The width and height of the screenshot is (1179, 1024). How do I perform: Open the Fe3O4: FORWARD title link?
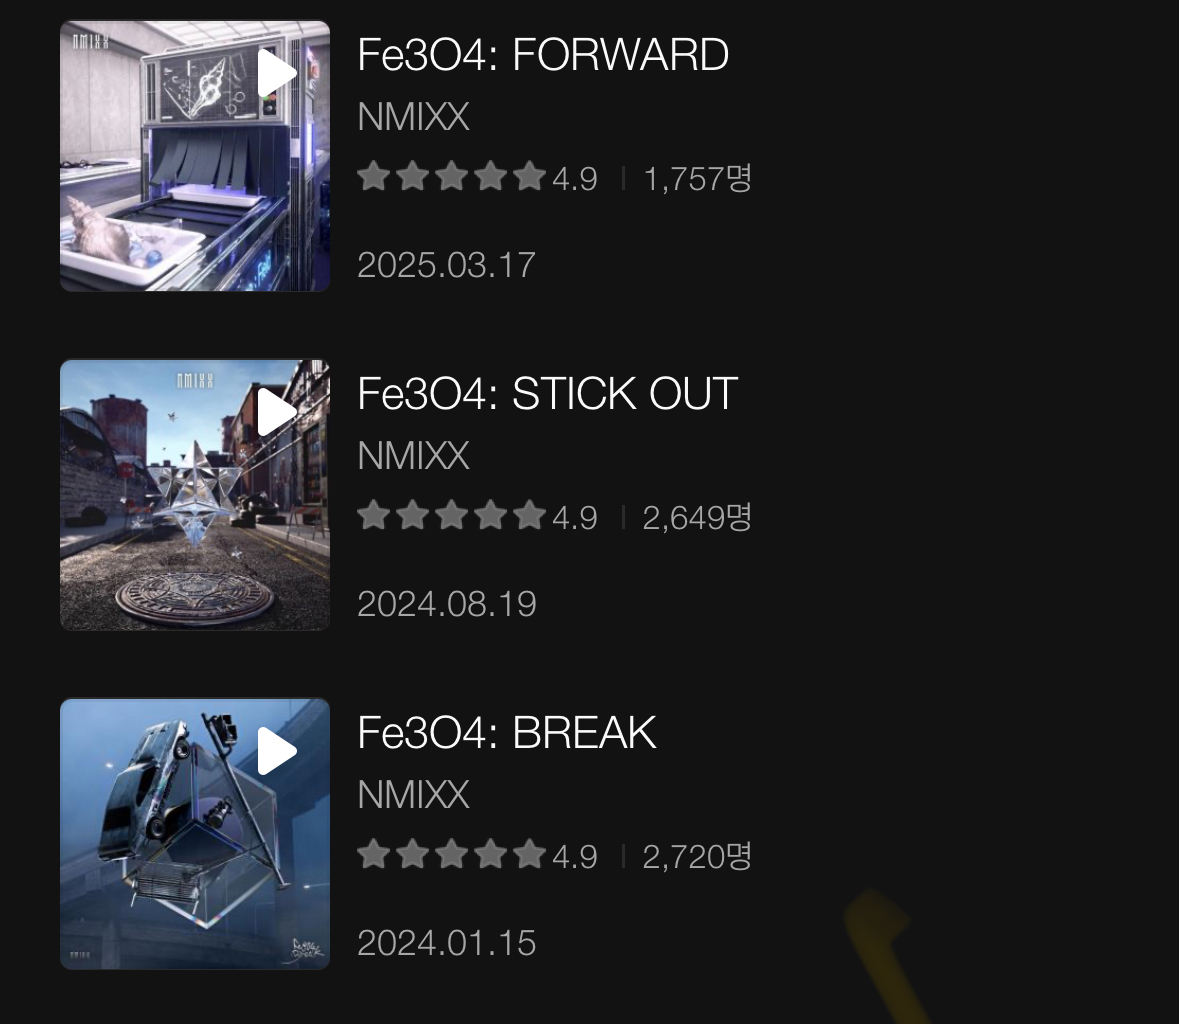(x=543, y=55)
